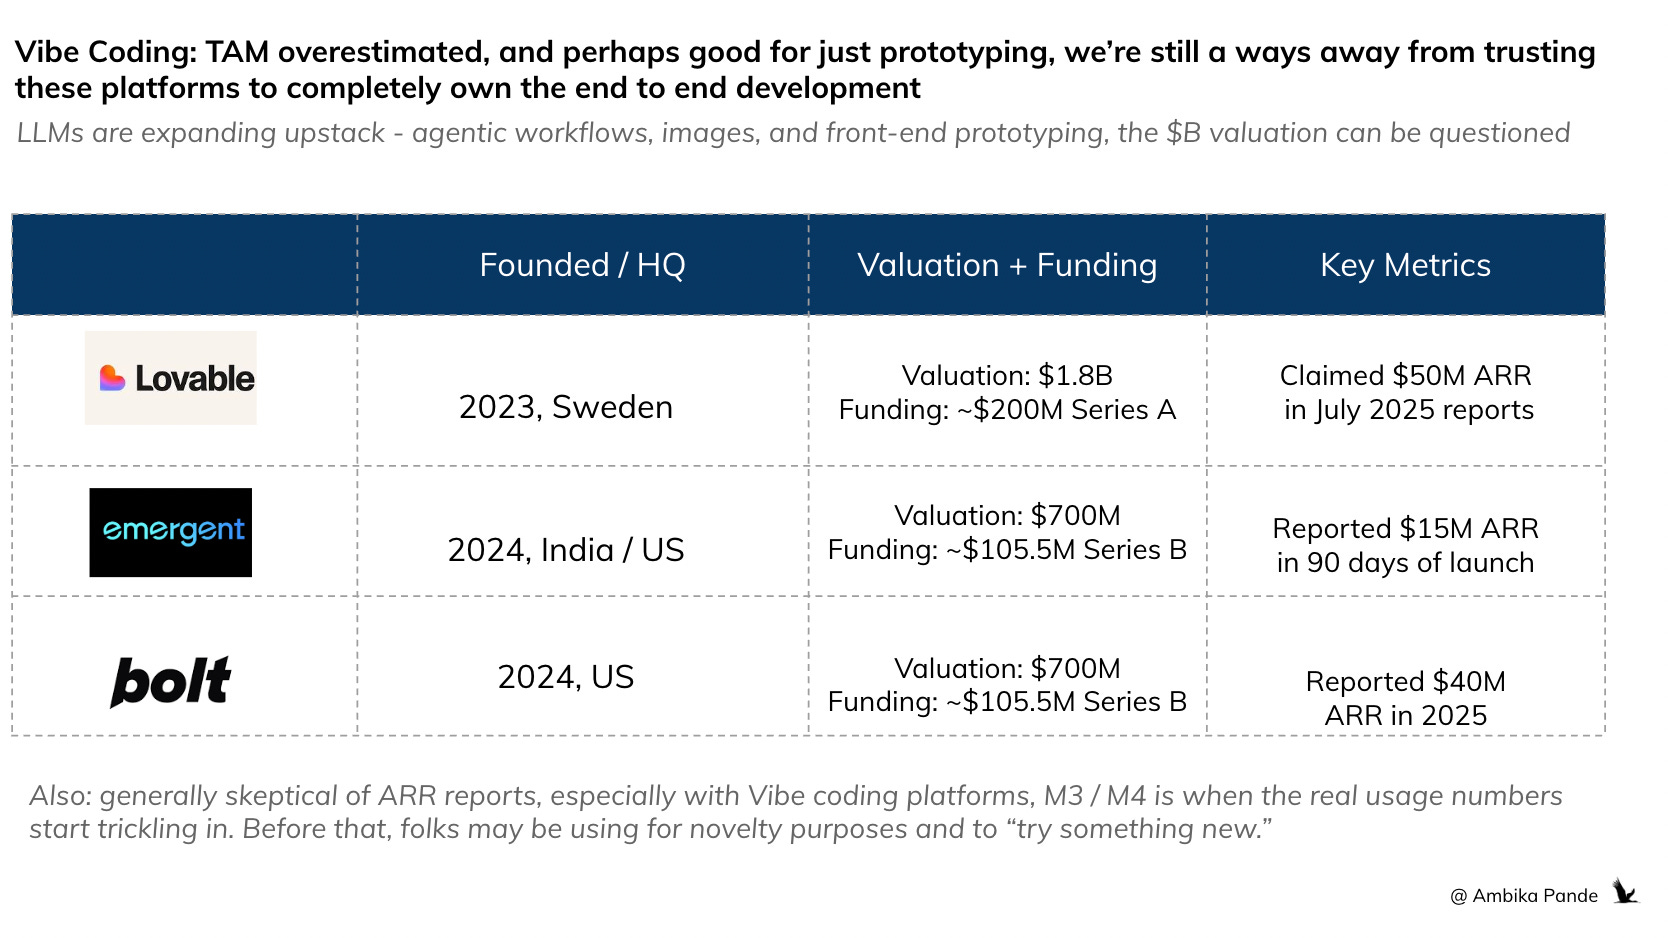Select Lovable's $1.8B valuation cell
1668x938 pixels.
point(1007,392)
